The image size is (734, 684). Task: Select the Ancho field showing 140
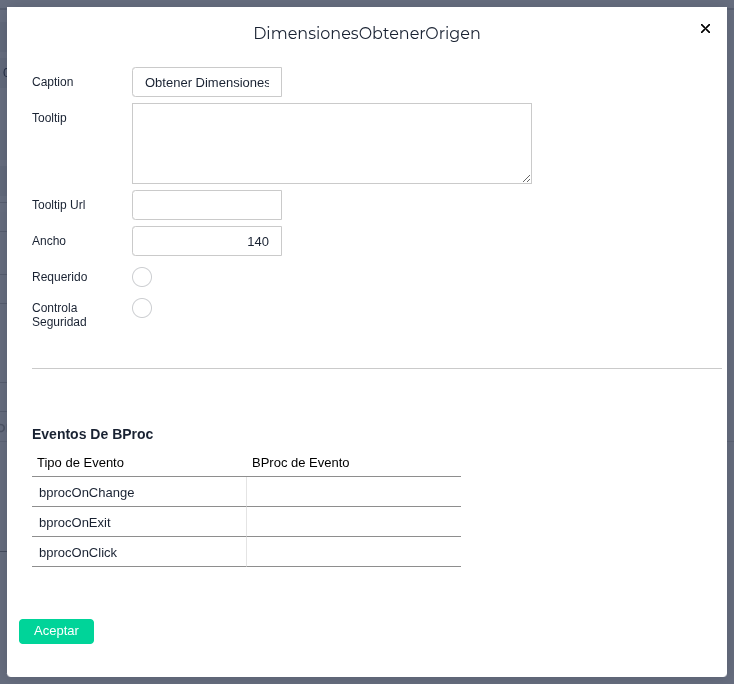coord(207,241)
